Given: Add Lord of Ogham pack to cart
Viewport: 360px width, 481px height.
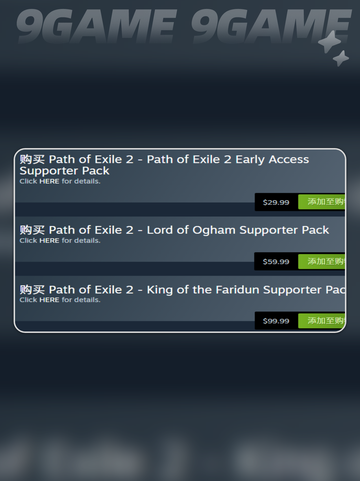Looking at the screenshot, I should click(x=321, y=261).
